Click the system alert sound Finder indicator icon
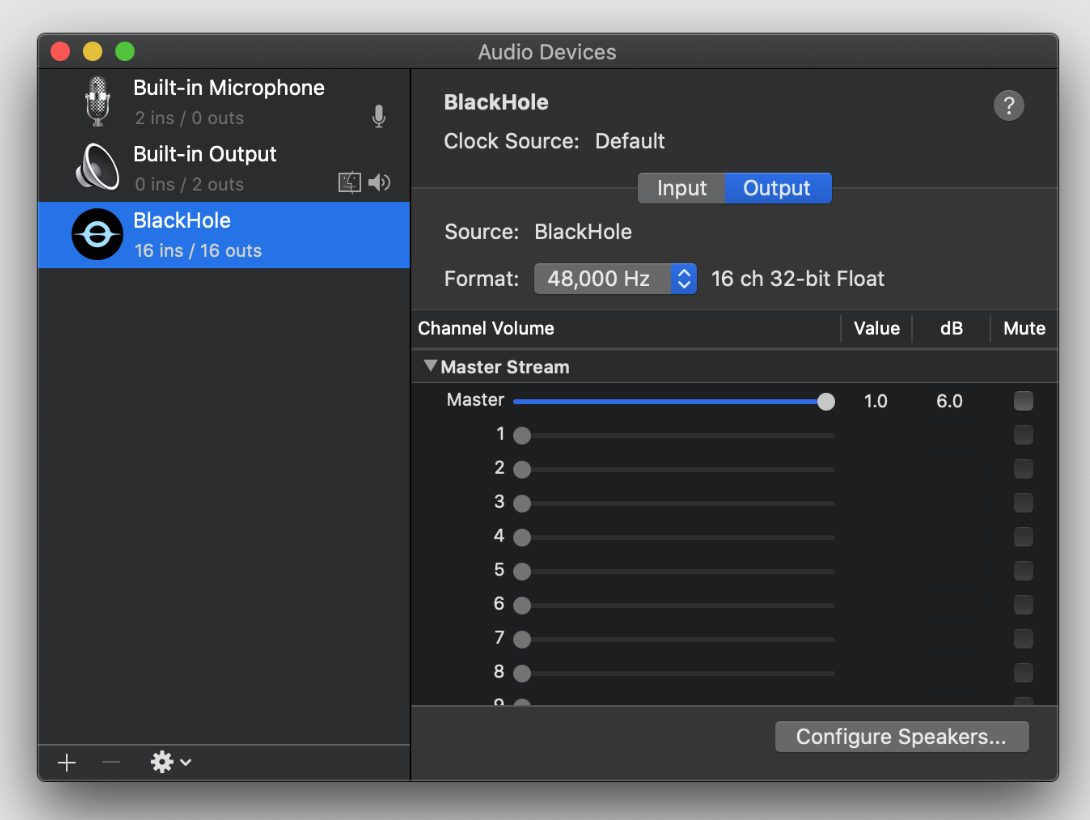Screen dimensions: 1090x820 [349, 182]
